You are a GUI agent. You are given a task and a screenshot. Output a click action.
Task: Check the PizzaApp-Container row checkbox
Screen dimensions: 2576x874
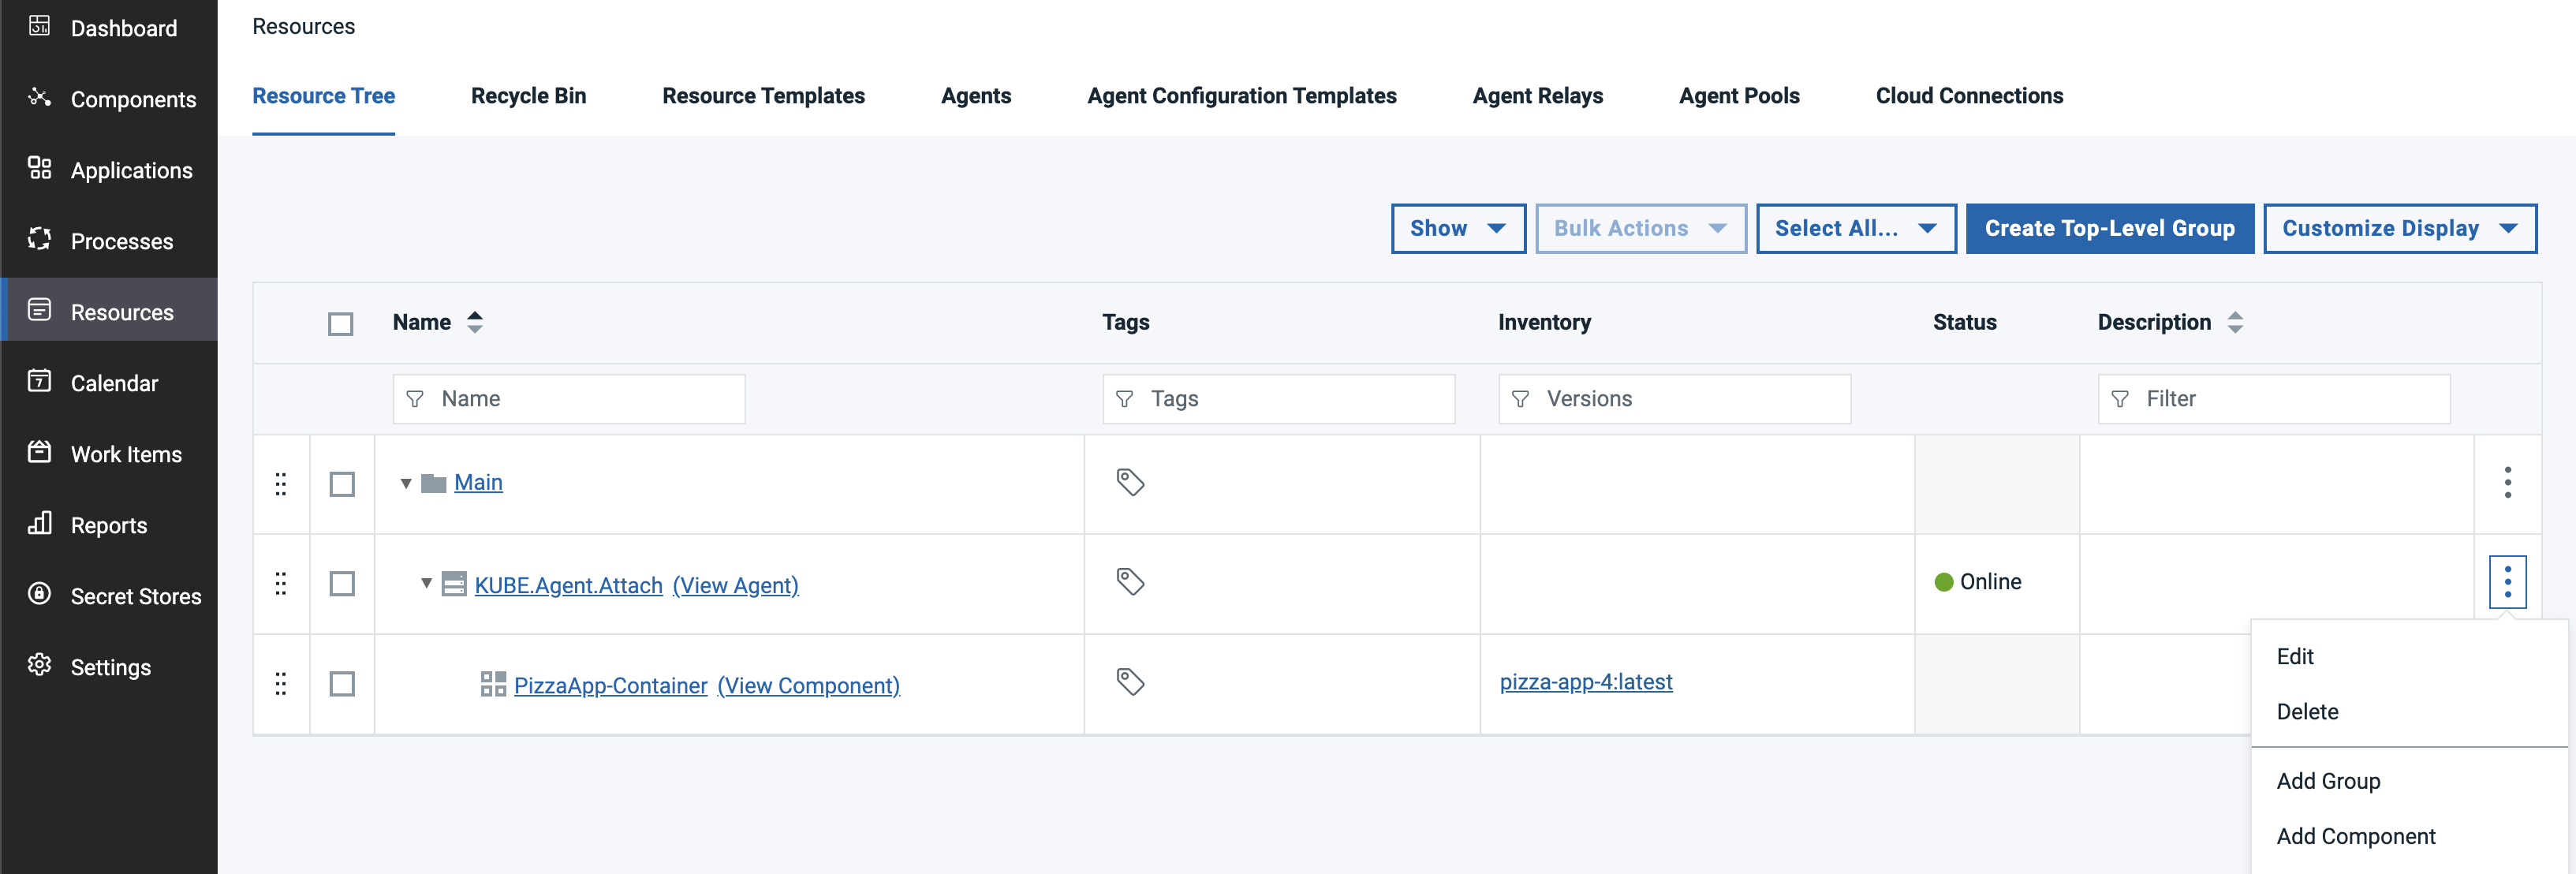click(x=342, y=684)
